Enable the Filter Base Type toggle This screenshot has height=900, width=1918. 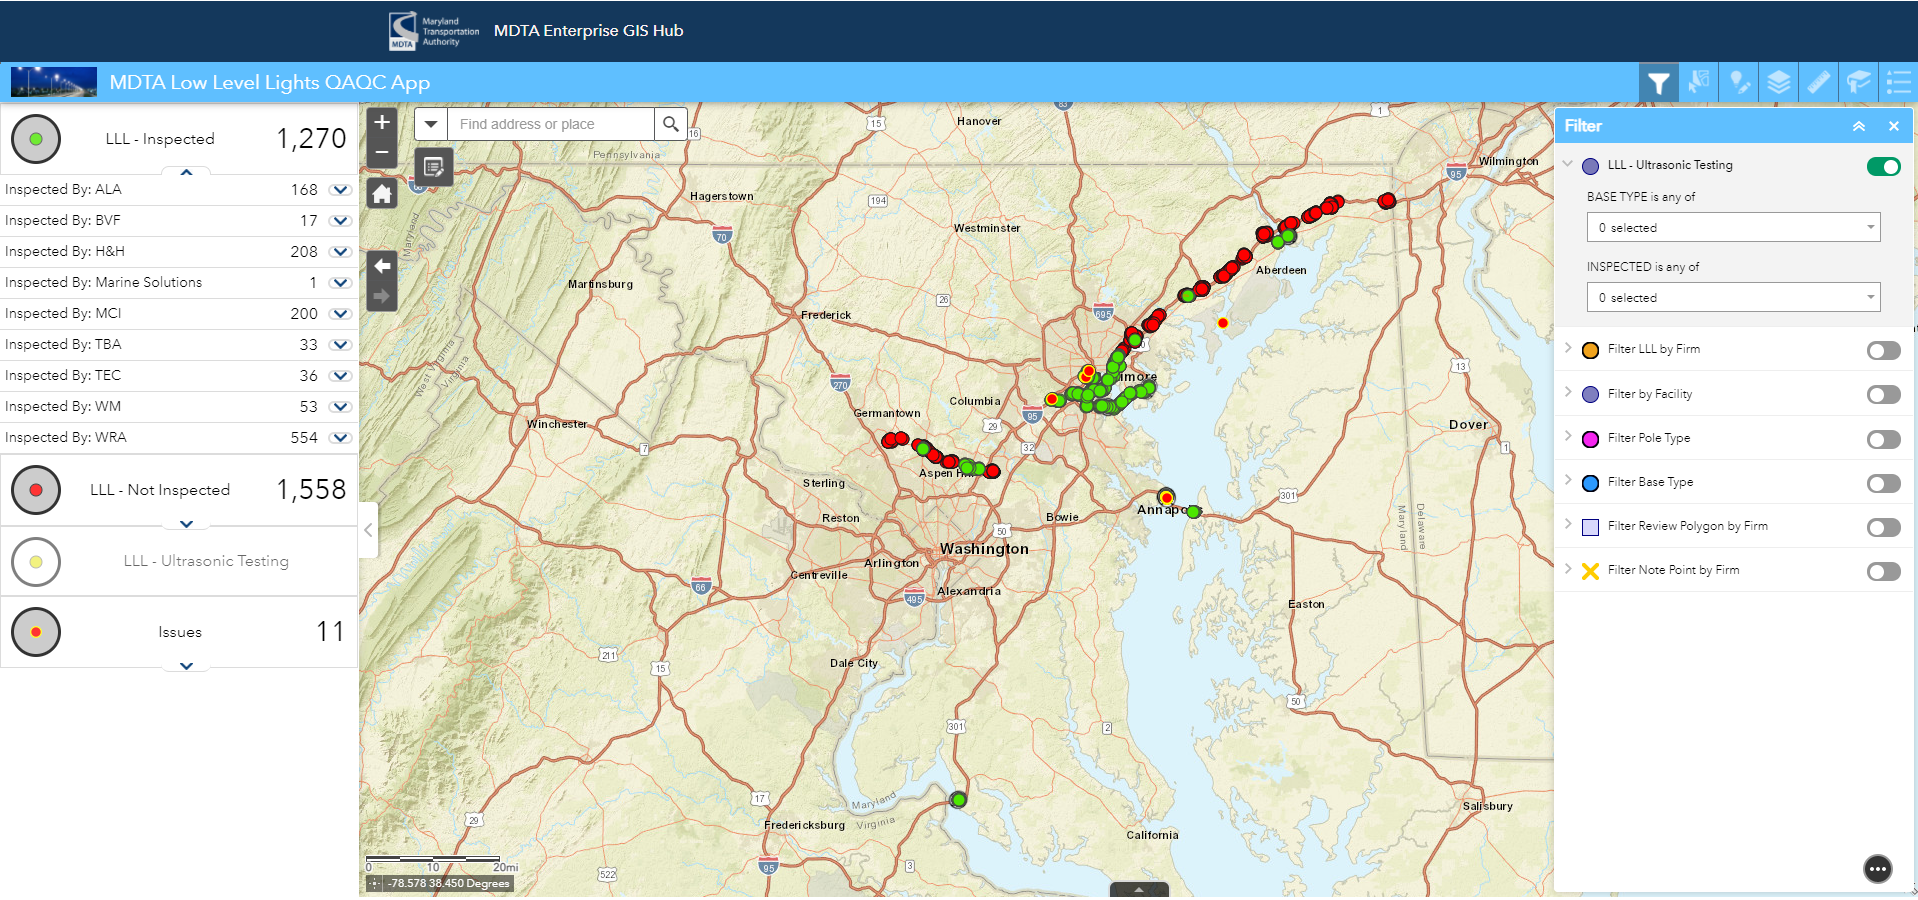coord(1883,484)
